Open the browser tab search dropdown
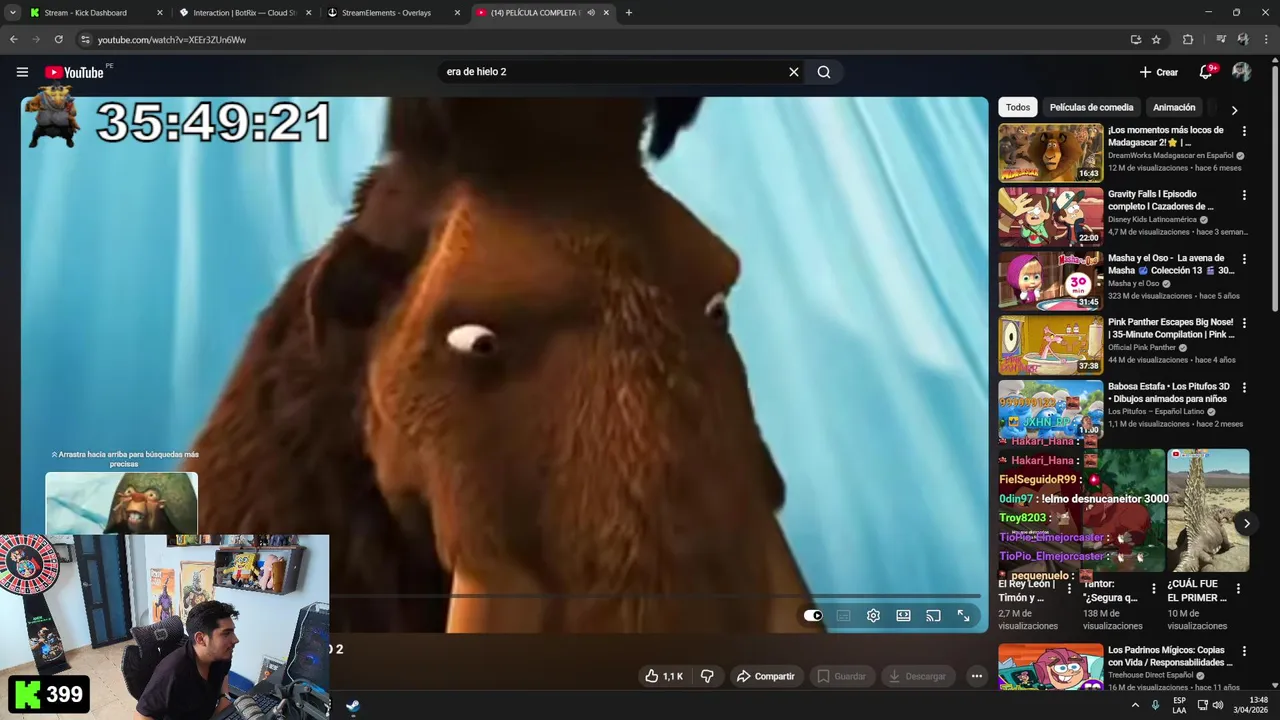1280x720 pixels. click(x=12, y=13)
